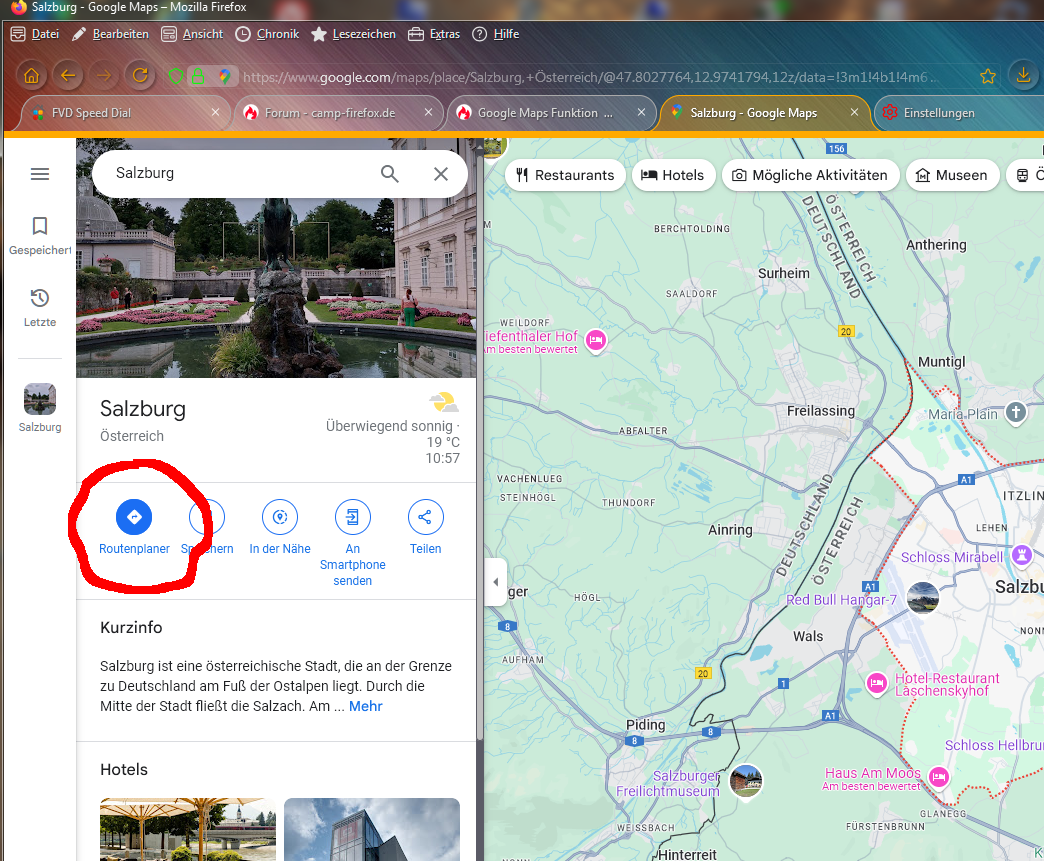This screenshot has height=861, width=1044.
Task: Filter map by Hotels
Action: pos(673,175)
